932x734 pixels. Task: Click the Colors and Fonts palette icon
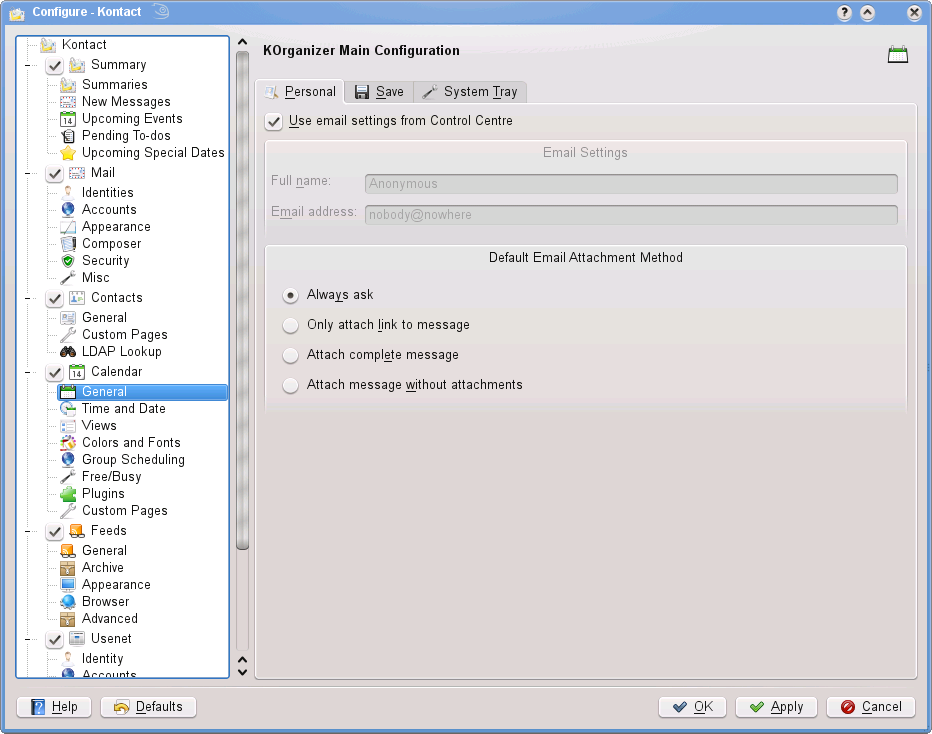[x=68, y=443]
